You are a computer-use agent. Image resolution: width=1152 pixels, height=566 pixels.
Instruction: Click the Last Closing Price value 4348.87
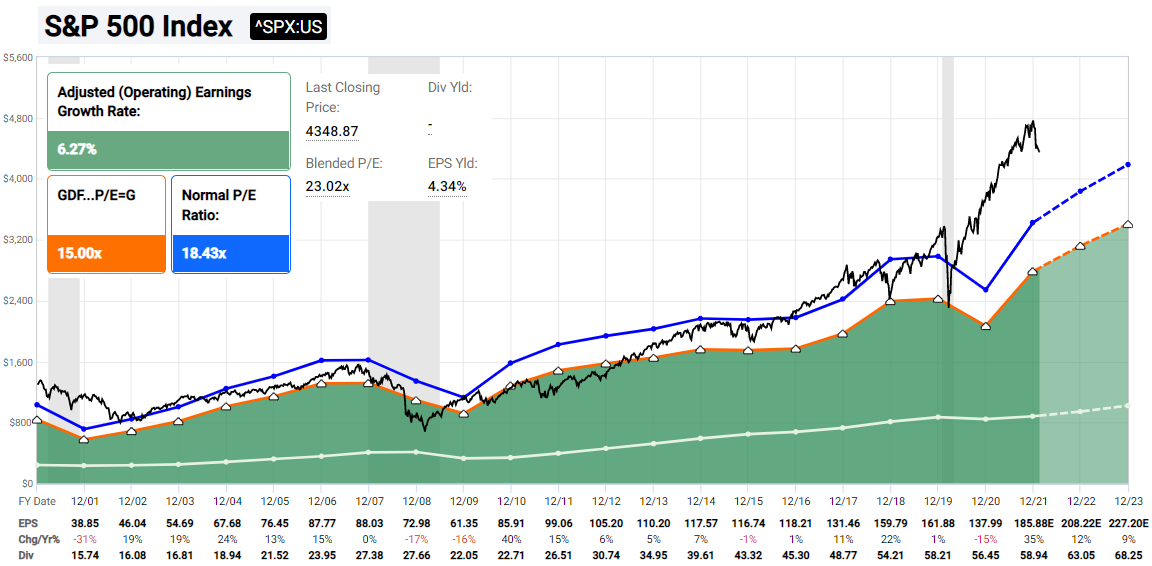click(x=331, y=132)
